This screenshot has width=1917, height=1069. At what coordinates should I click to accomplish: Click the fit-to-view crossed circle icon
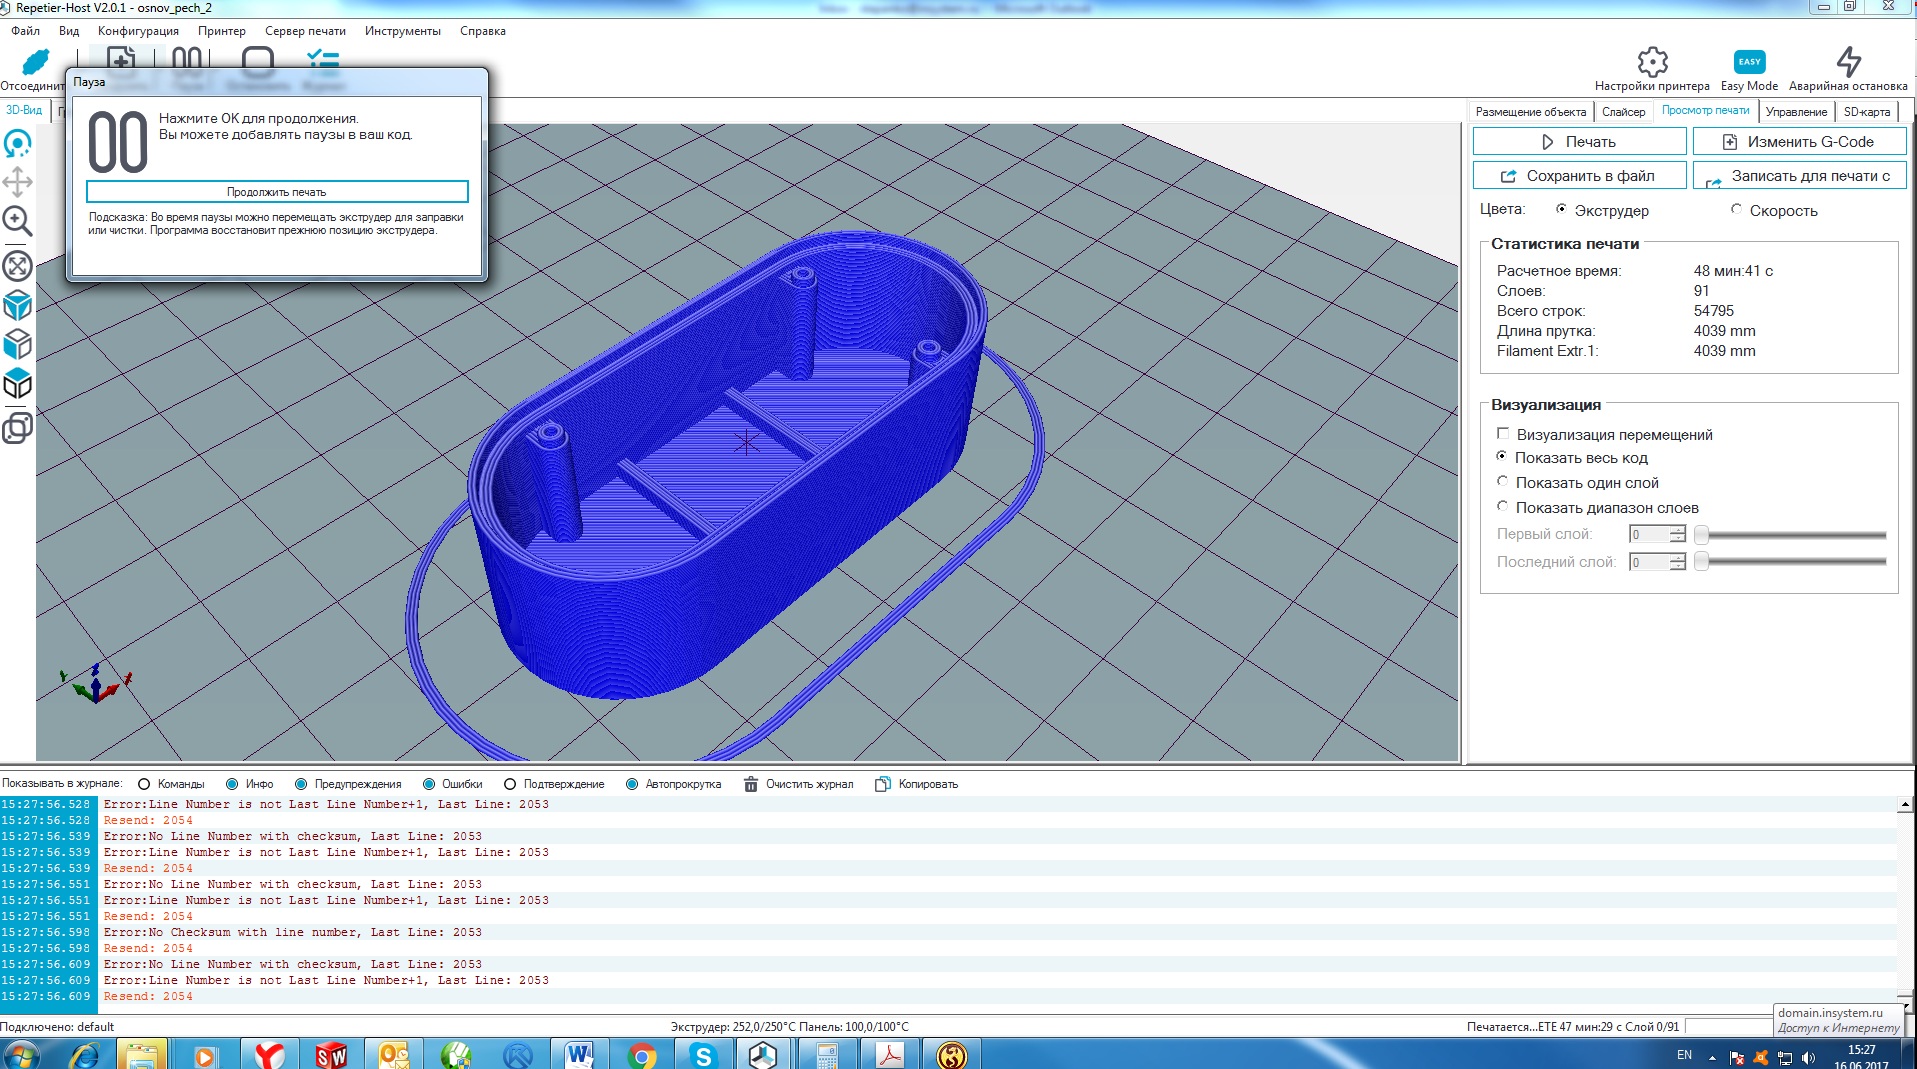[x=18, y=266]
